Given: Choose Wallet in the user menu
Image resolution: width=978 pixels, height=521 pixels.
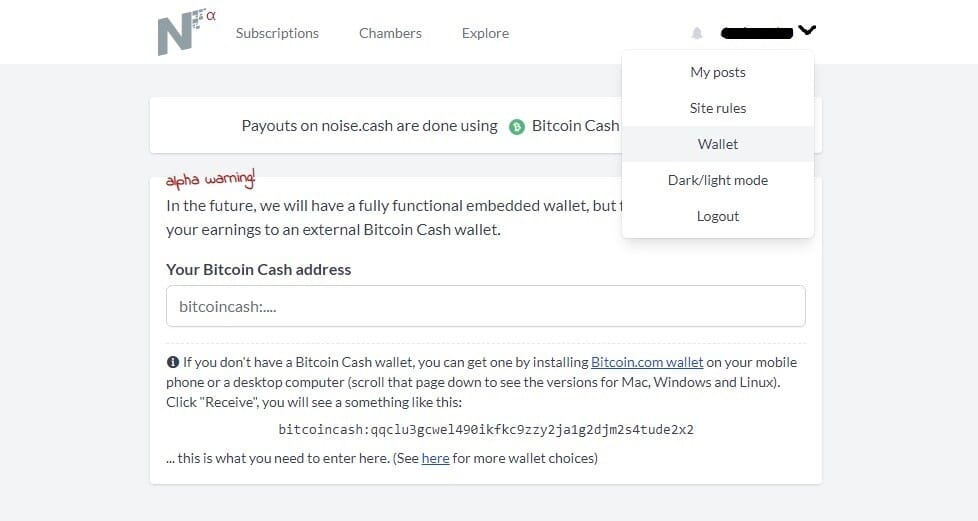Looking at the screenshot, I should 718,144.
